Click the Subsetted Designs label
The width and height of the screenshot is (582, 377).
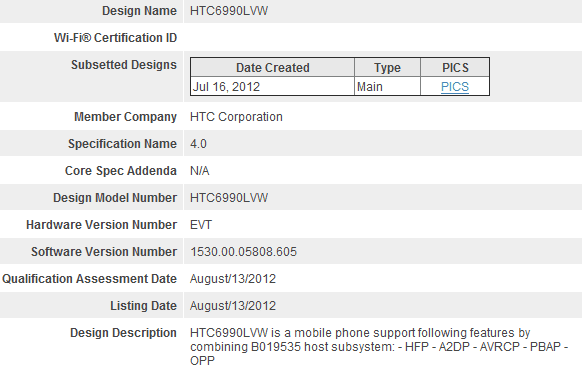click(124, 65)
